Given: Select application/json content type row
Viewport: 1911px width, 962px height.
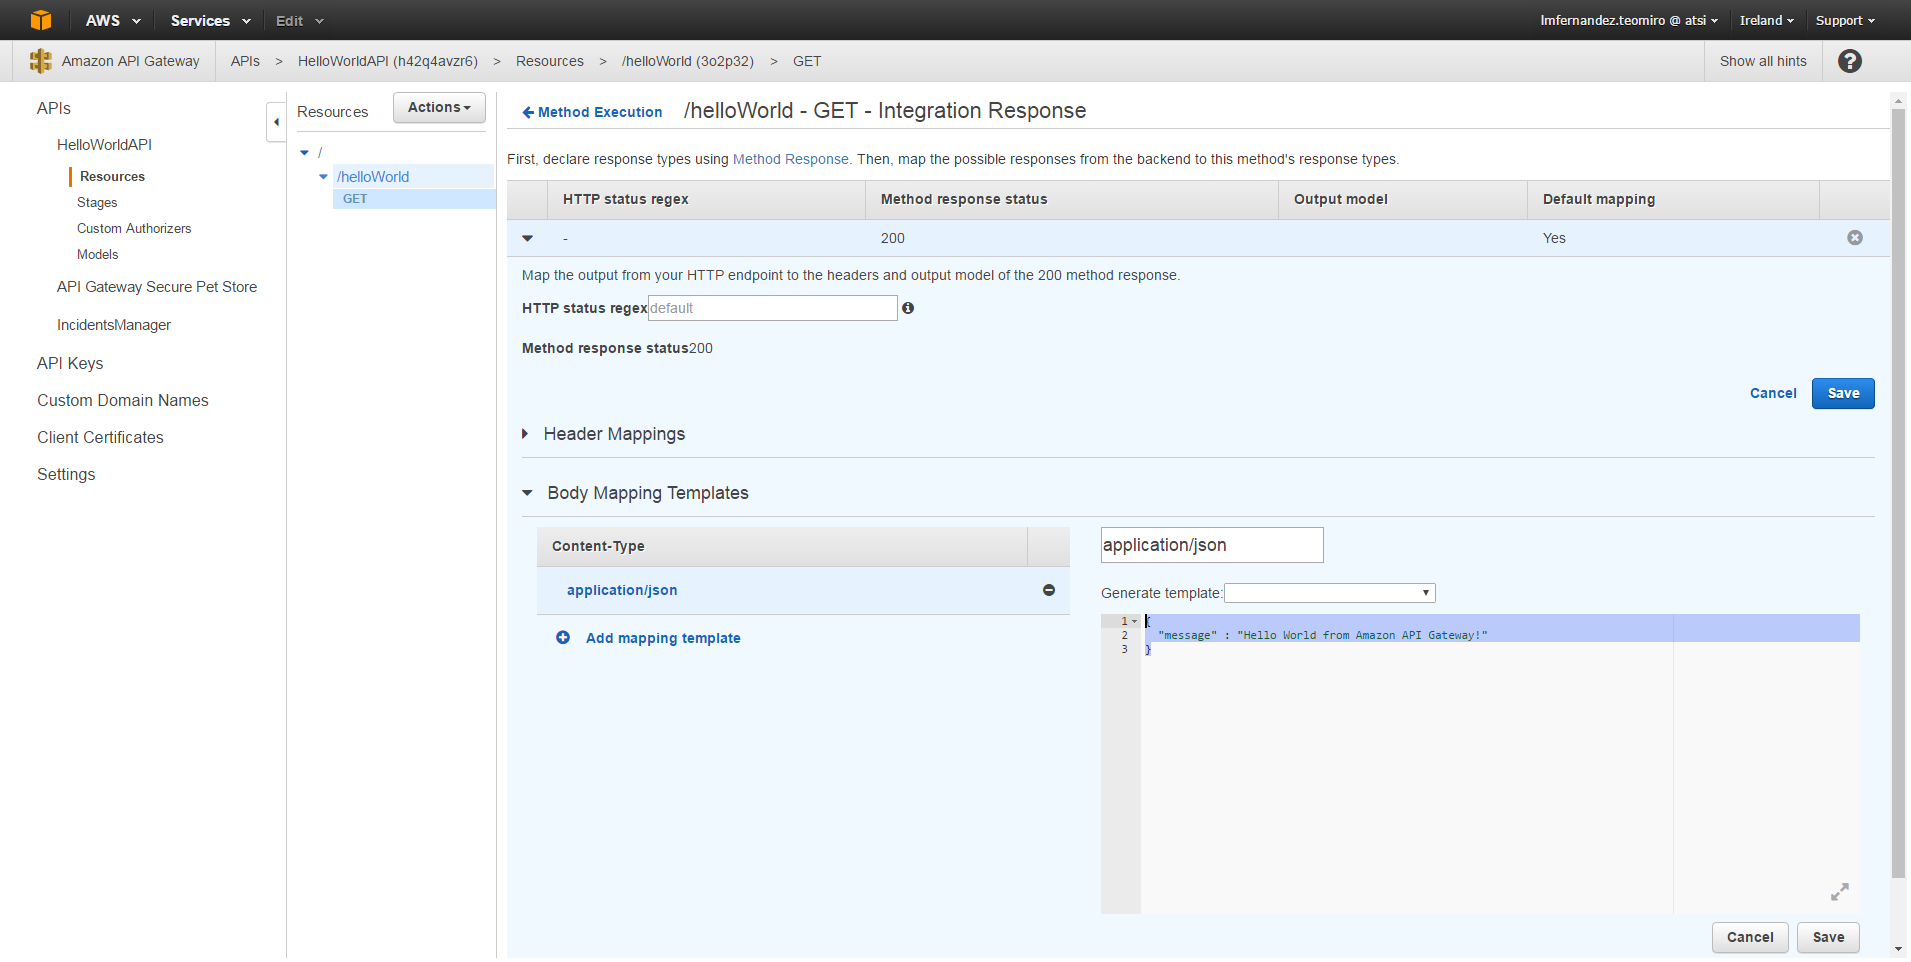Looking at the screenshot, I should (x=803, y=590).
